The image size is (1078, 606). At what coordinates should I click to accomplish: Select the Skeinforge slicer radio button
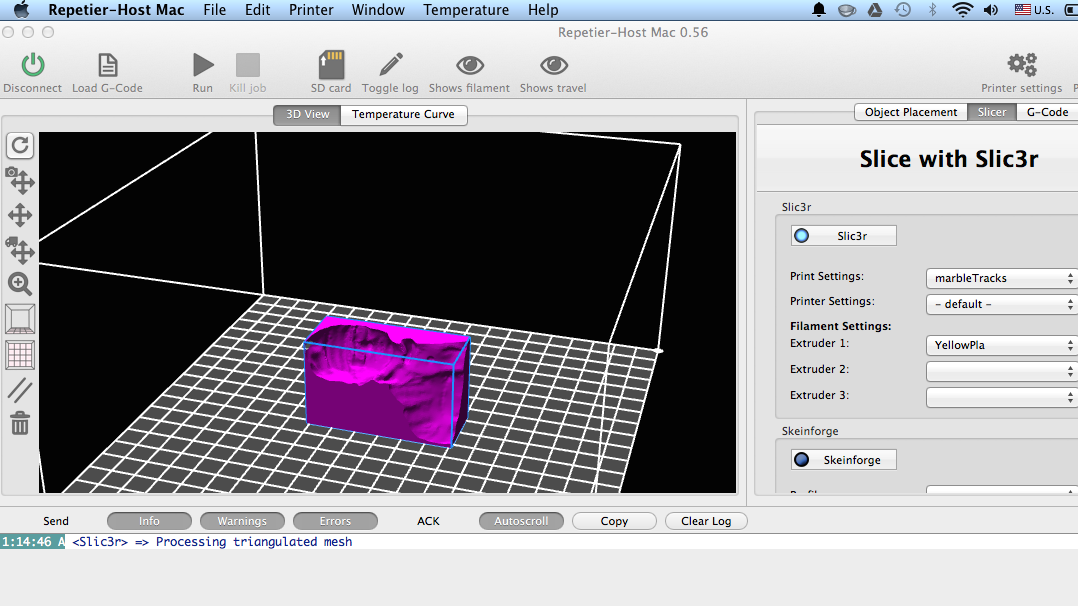pyautogui.click(x=802, y=459)
